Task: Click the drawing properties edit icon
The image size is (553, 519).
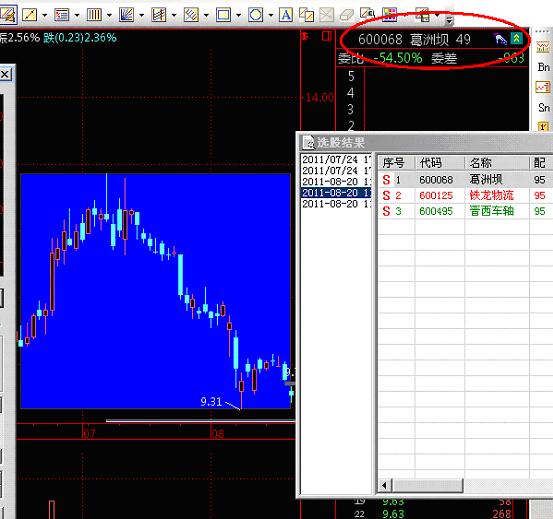Action: (367, 14)
